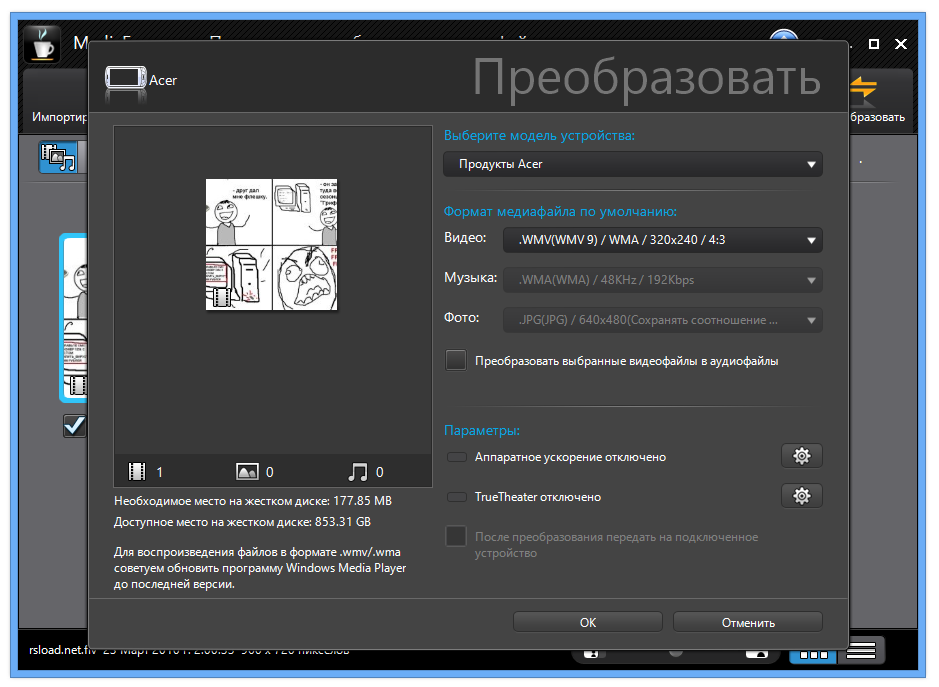Toggle TrueTheater indicator
The image size is (939, 687).
tap(457, 497)
